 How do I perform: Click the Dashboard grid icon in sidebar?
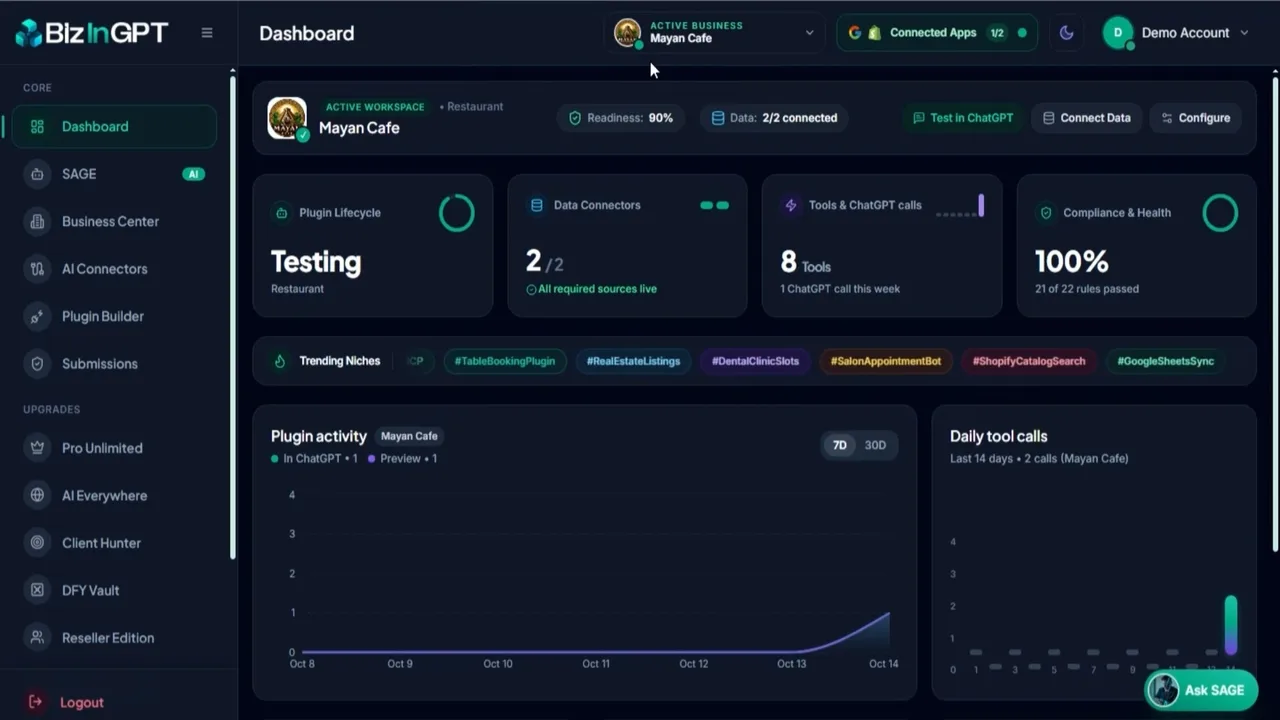(x=37, y=127)
